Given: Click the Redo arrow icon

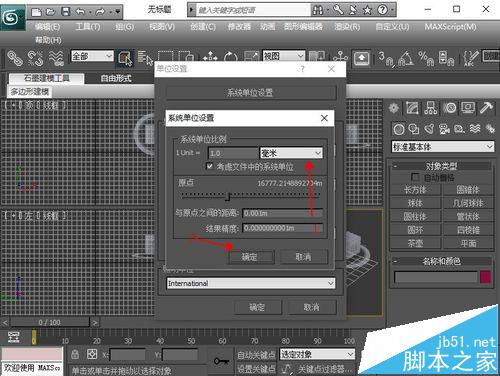Looking at the screenshot, I should (x=100, y=12).
